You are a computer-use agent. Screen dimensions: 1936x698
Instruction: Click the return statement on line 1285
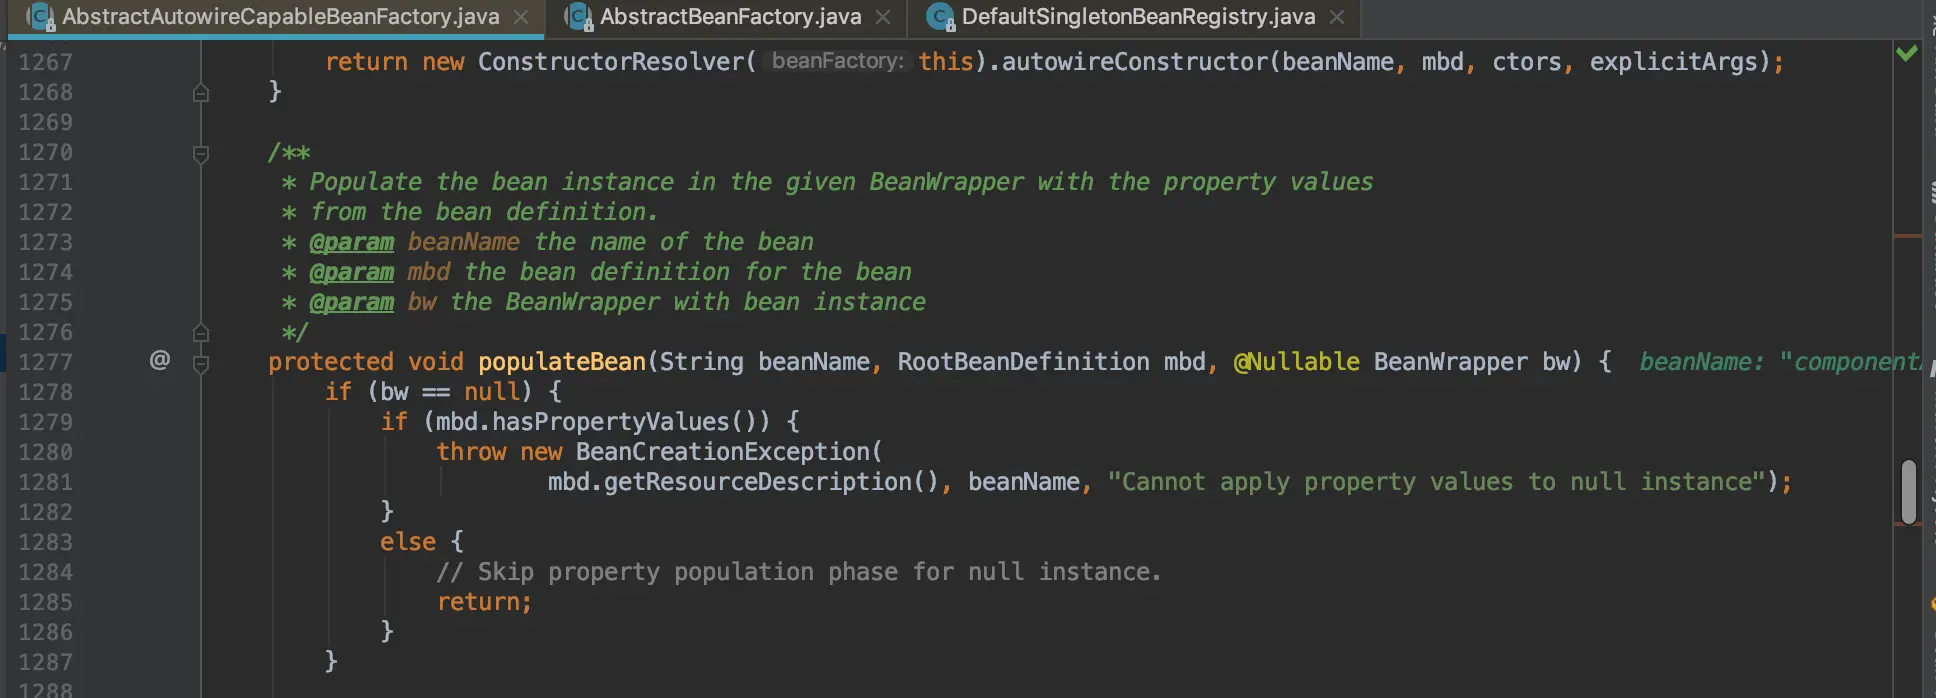click(x=484, y=602)
